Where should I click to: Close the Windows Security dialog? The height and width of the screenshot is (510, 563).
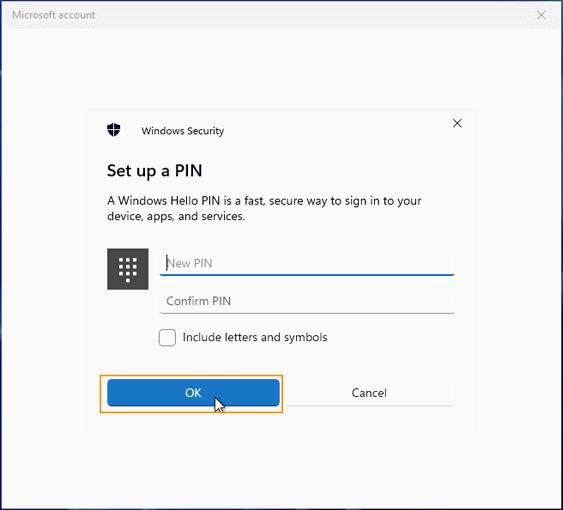(x=457, y=123)
